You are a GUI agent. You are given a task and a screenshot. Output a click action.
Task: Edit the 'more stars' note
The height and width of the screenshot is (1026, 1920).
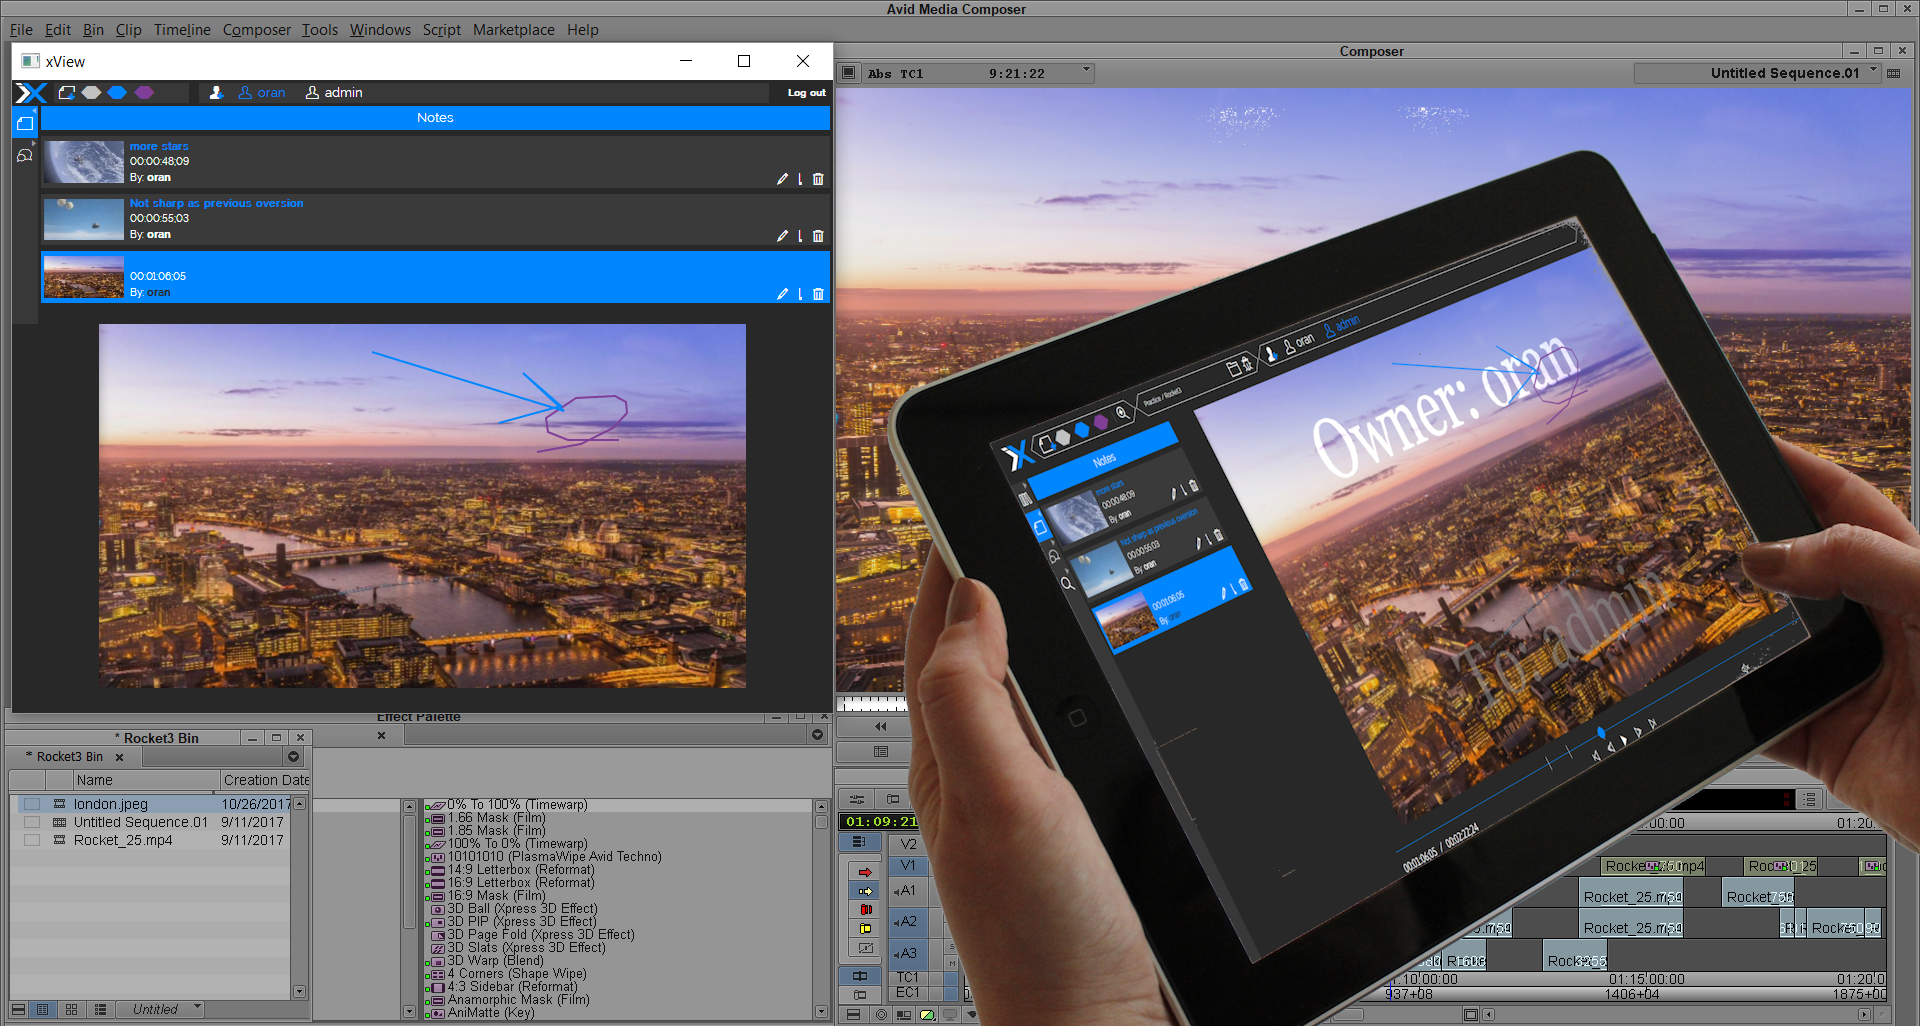click(782, 179)
